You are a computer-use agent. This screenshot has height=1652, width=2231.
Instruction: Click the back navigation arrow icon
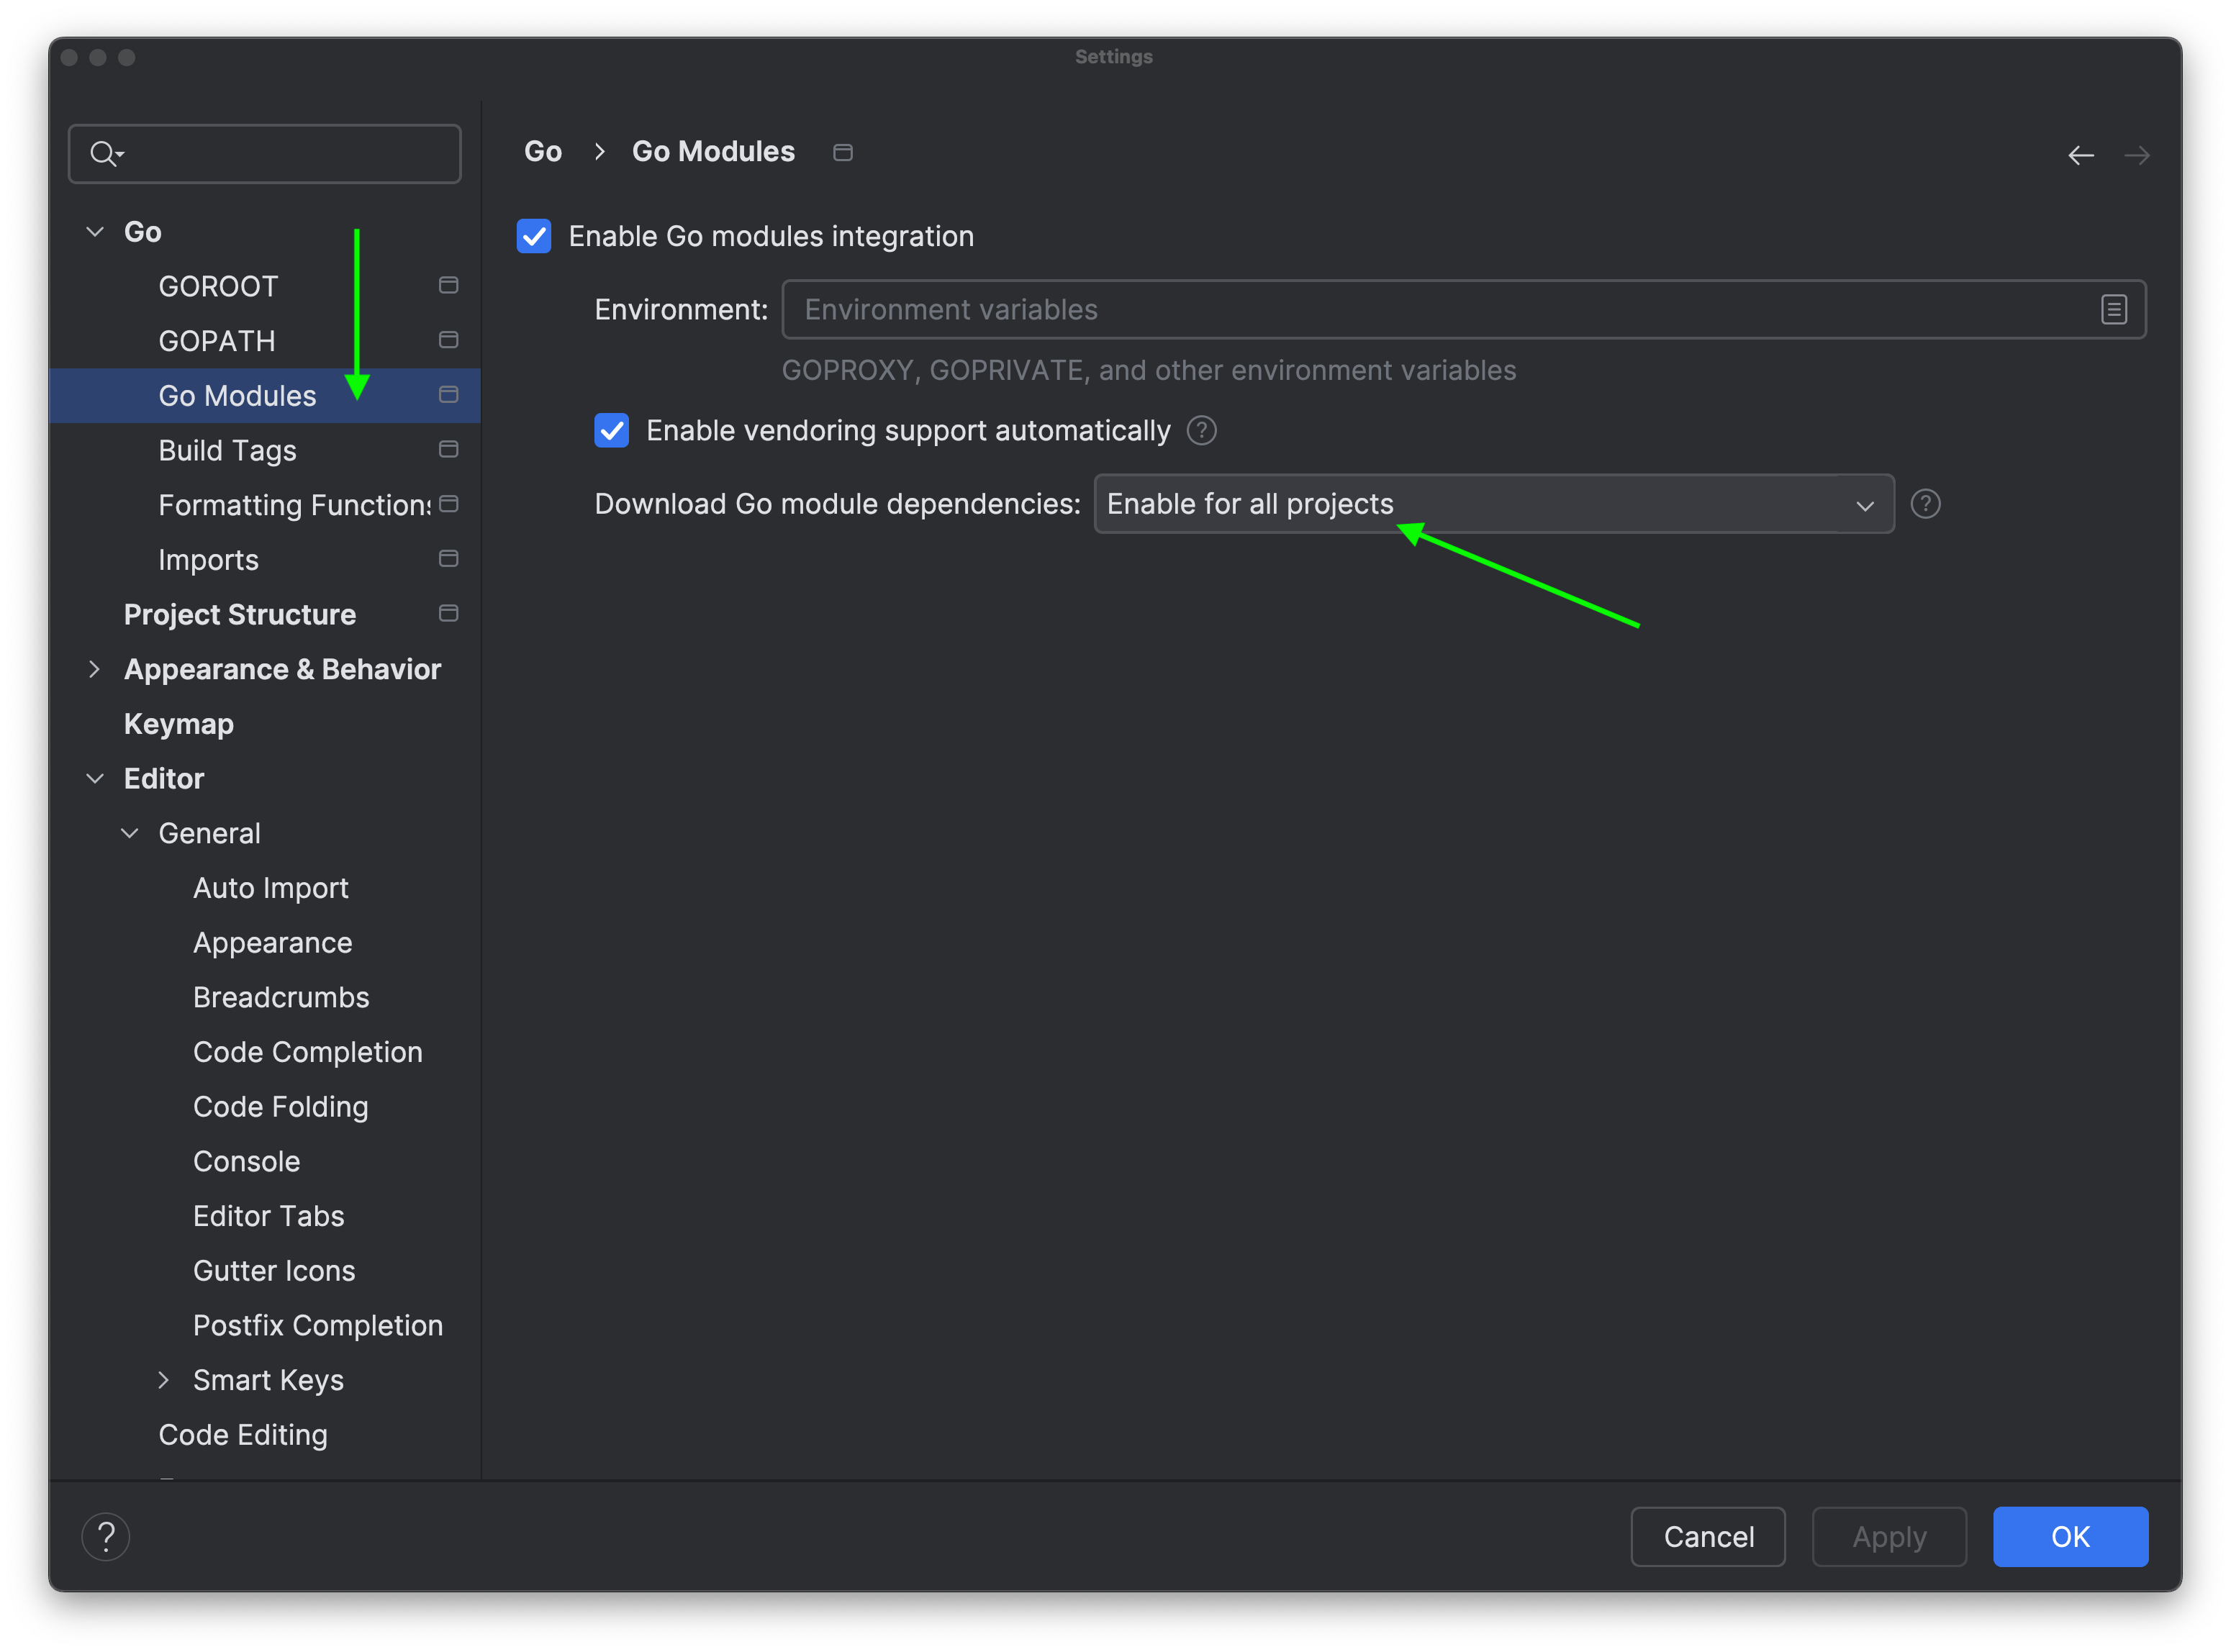click(2080, 155)
